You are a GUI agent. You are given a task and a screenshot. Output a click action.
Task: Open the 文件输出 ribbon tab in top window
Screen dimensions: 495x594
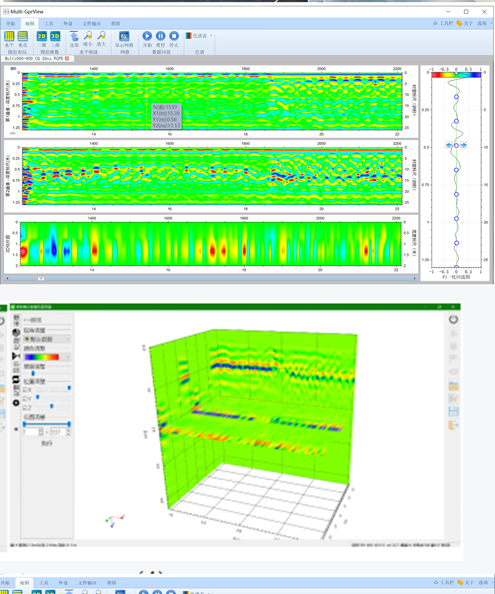point(92,23)
